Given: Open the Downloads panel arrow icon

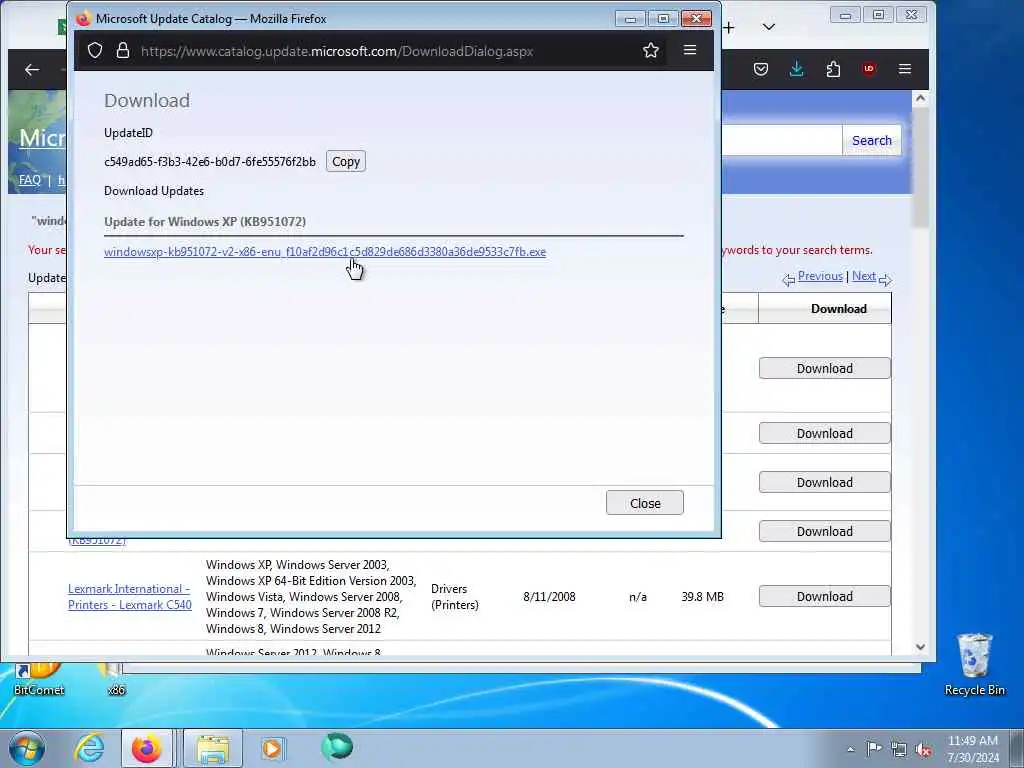Looking at the screenshot, I should (x=797, y=69).
